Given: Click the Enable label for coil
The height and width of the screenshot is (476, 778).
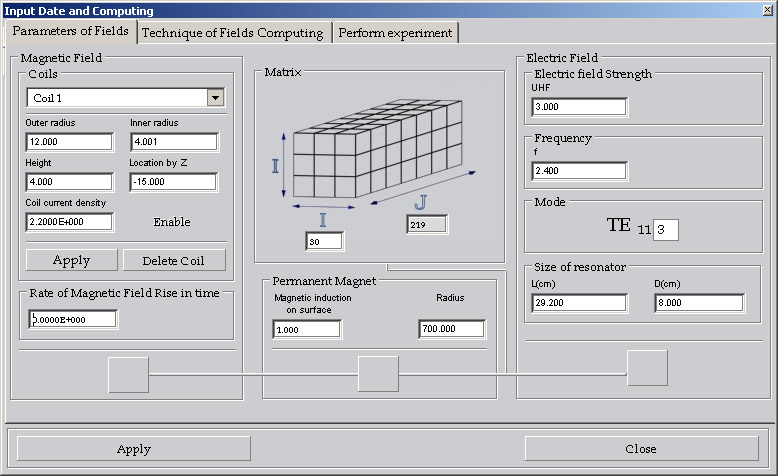Looking at the screenshot, I should click(x=172, y=222).
